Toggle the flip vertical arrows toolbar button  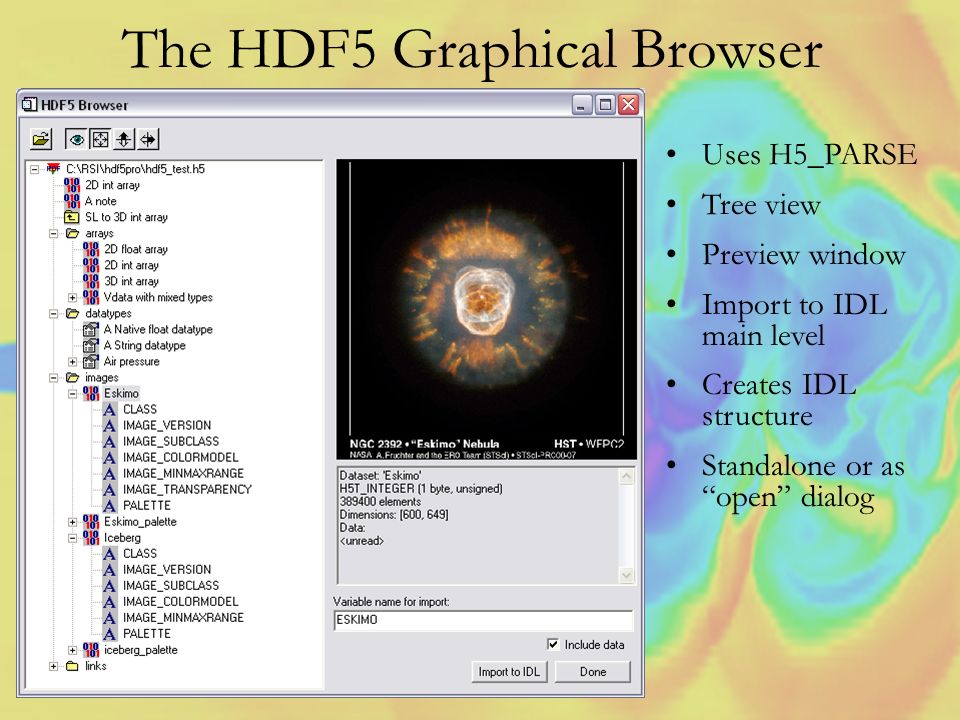point(124,140)
